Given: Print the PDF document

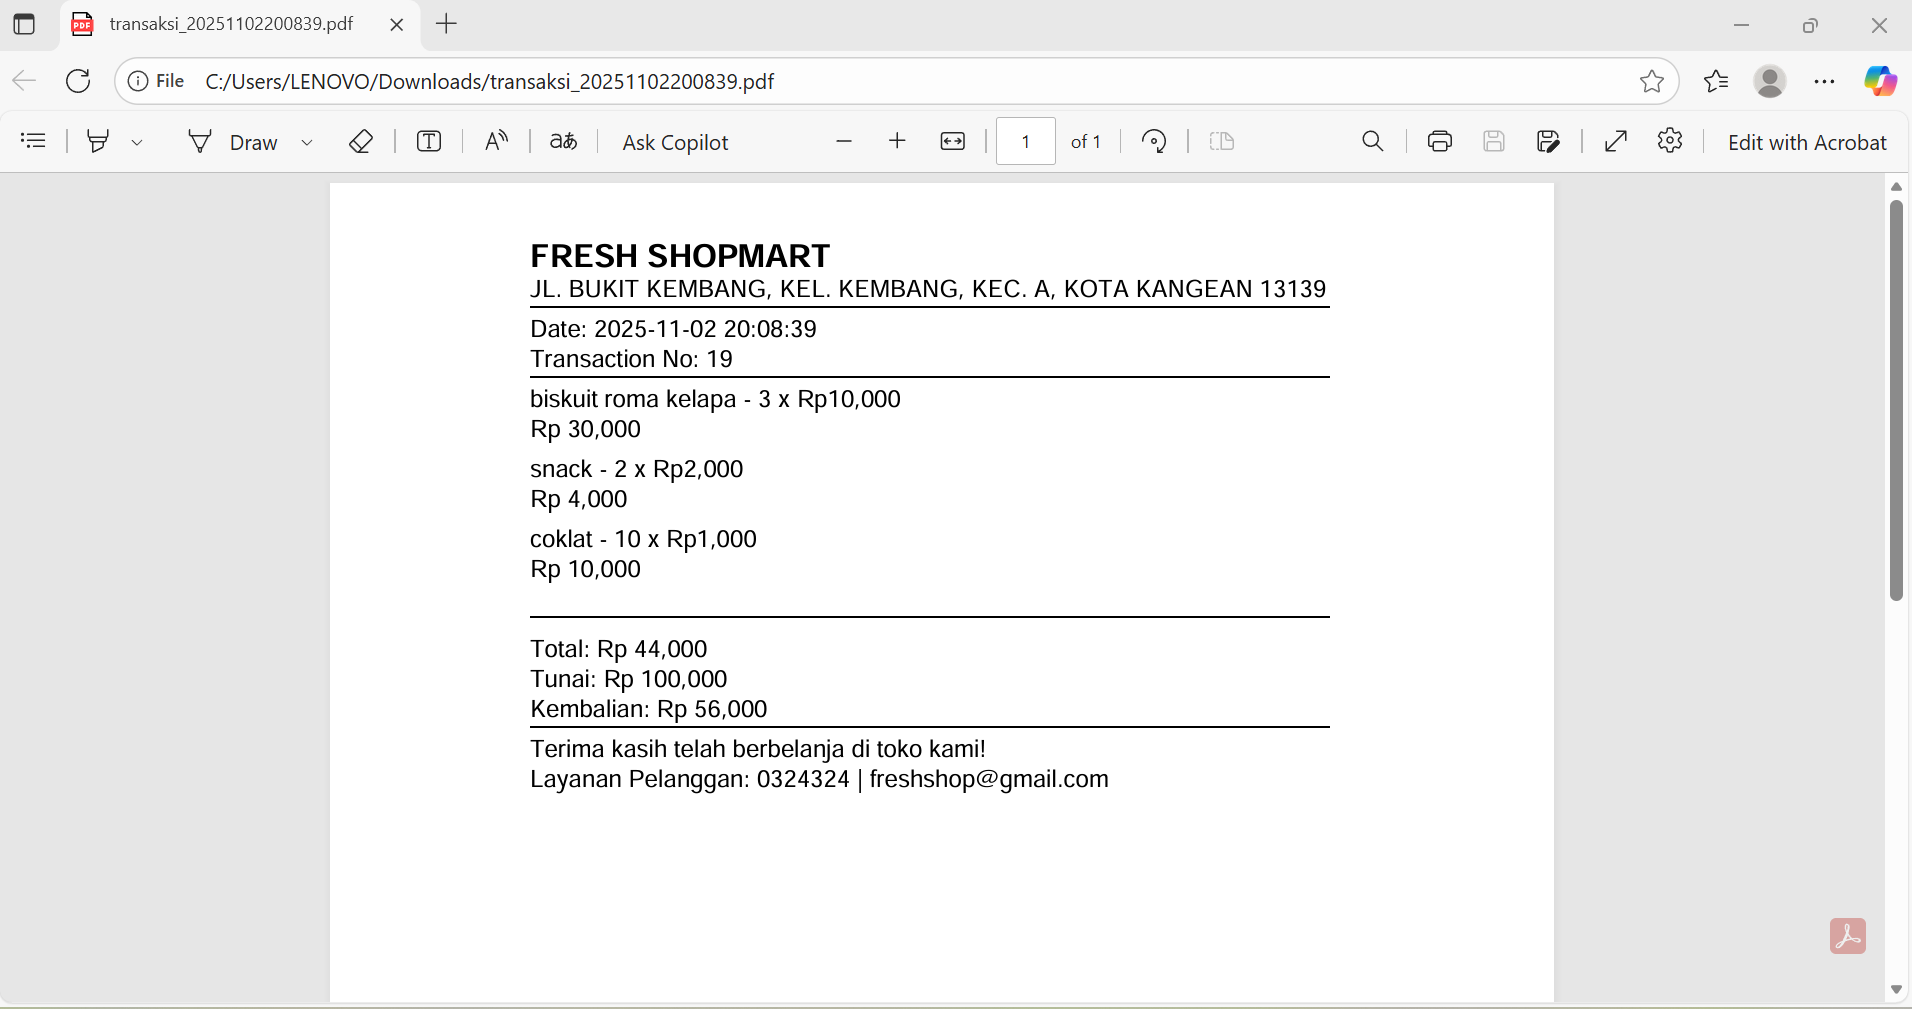Looking at the screenshot, I should 1440,141.
